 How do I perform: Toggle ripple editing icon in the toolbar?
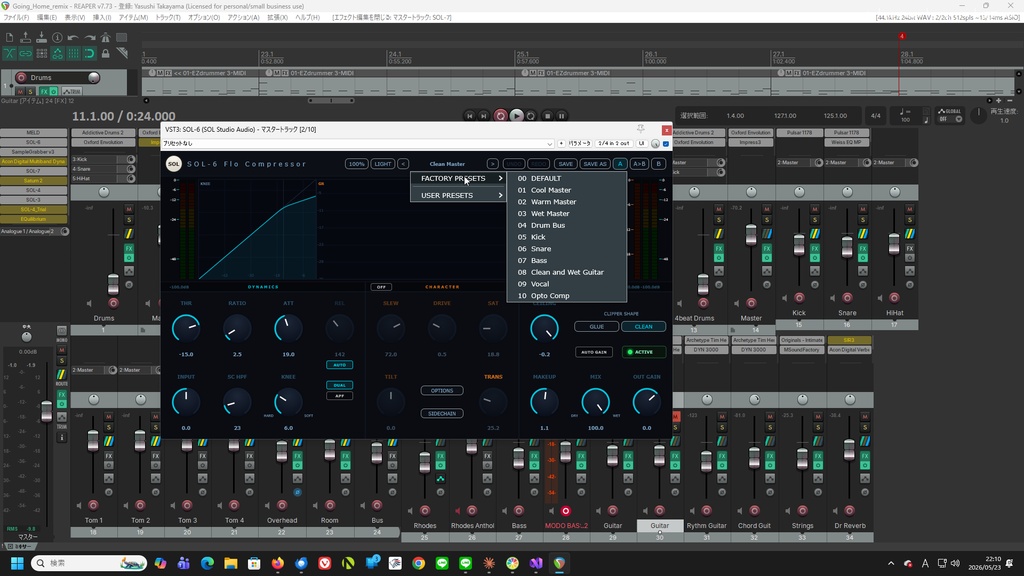[x=42, y=54]
